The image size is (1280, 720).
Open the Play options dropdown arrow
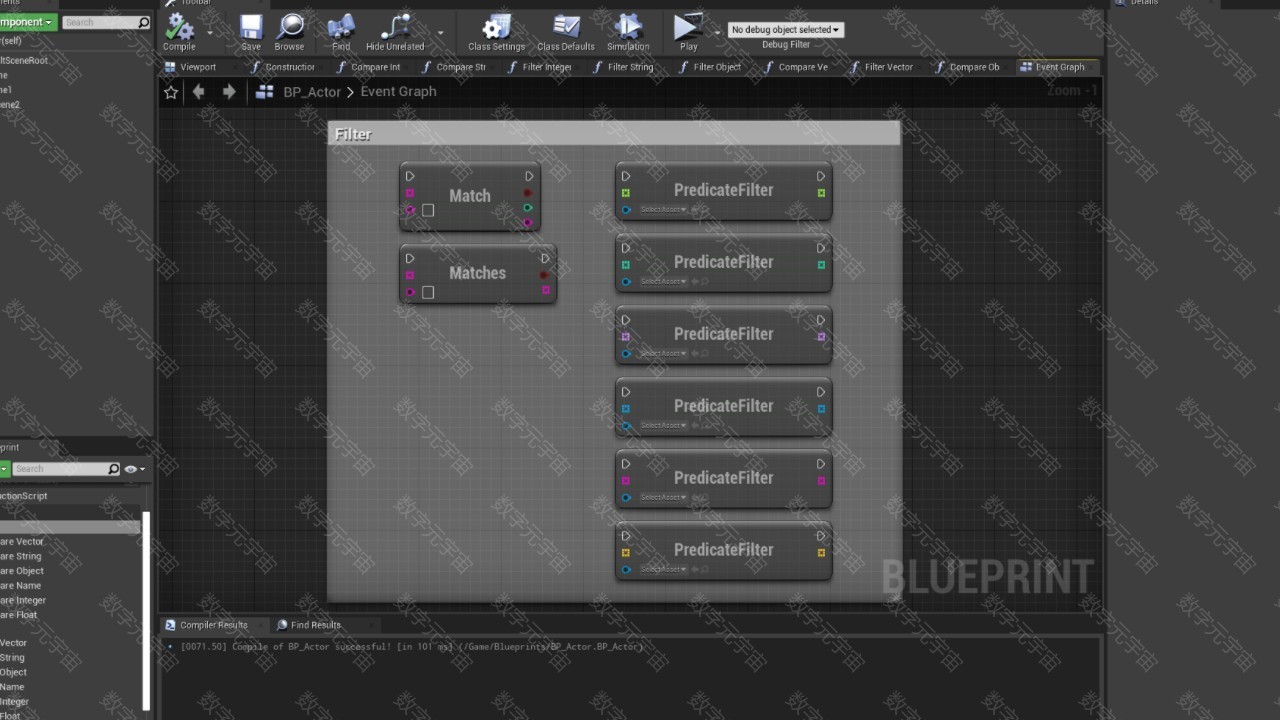717,32
